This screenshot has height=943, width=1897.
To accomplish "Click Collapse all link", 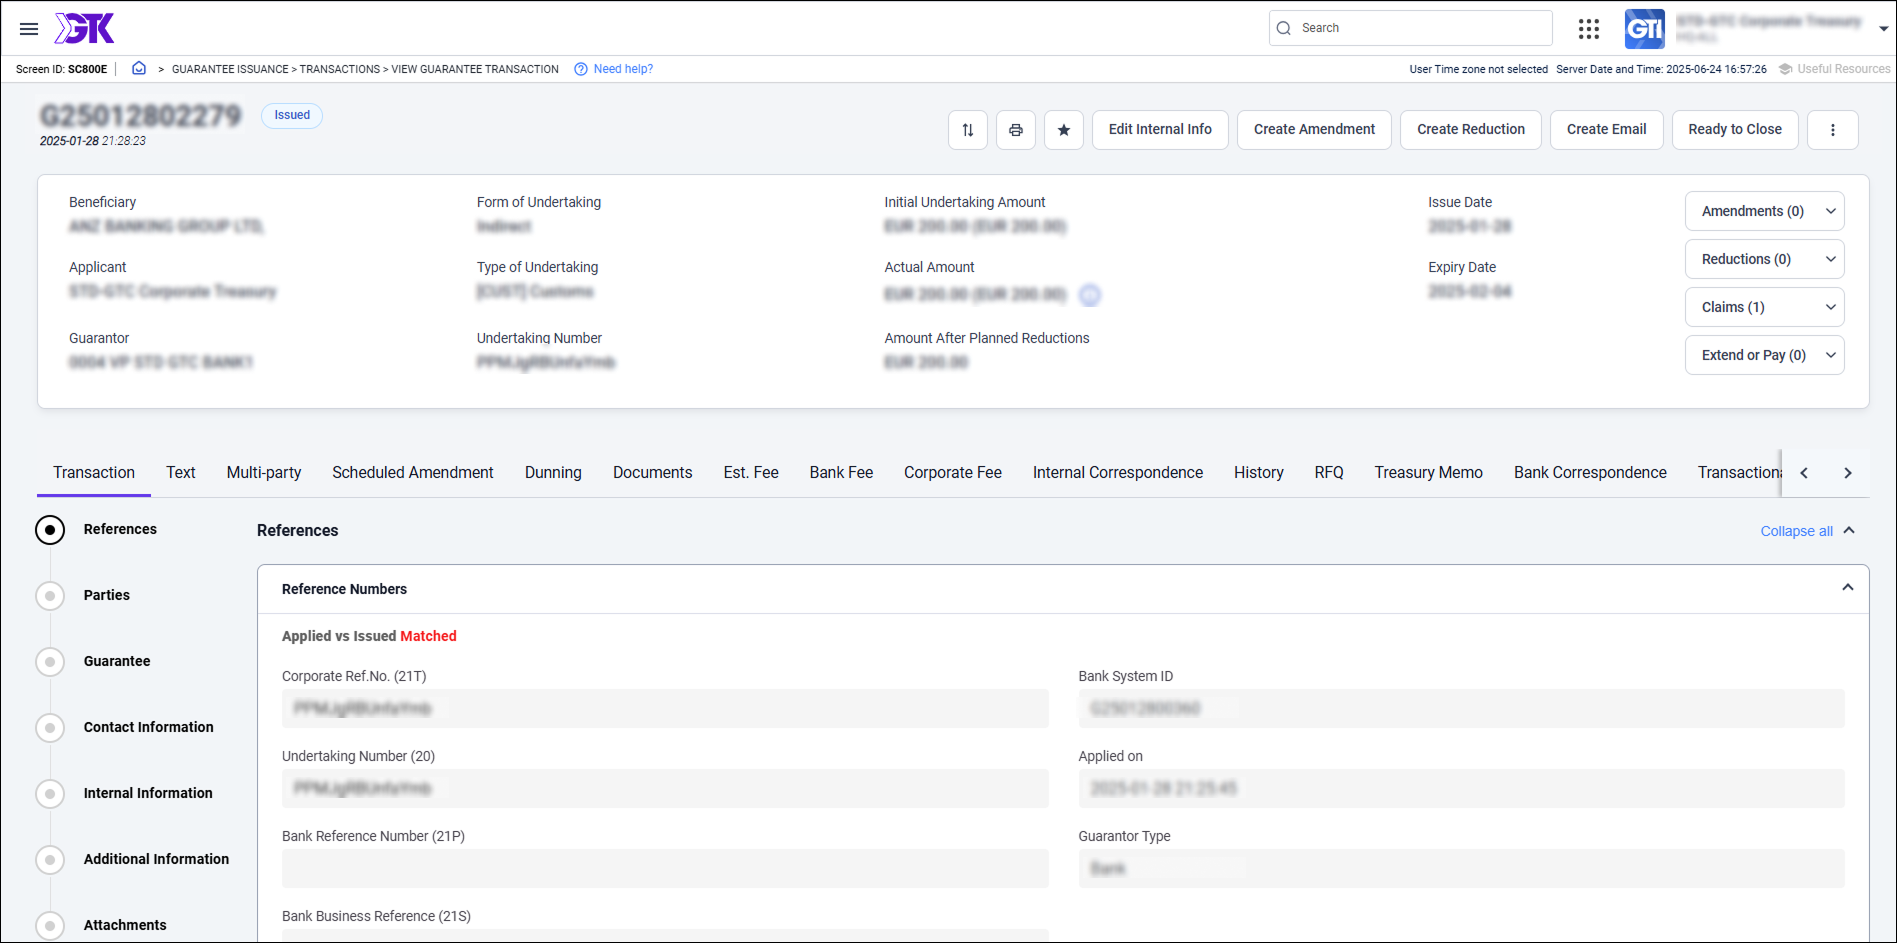I will 1796,531.
